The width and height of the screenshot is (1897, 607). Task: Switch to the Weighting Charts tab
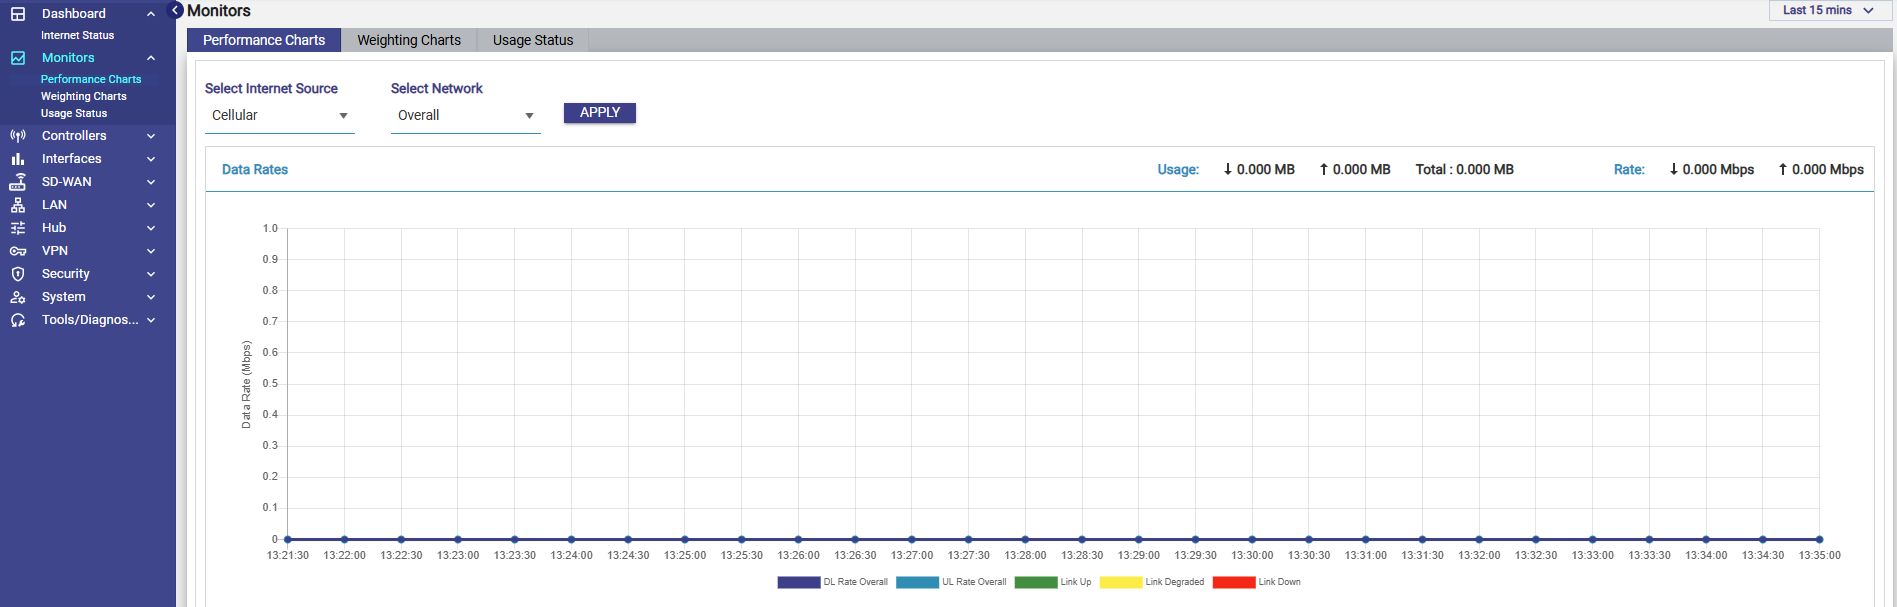click(x=409, y=40)
